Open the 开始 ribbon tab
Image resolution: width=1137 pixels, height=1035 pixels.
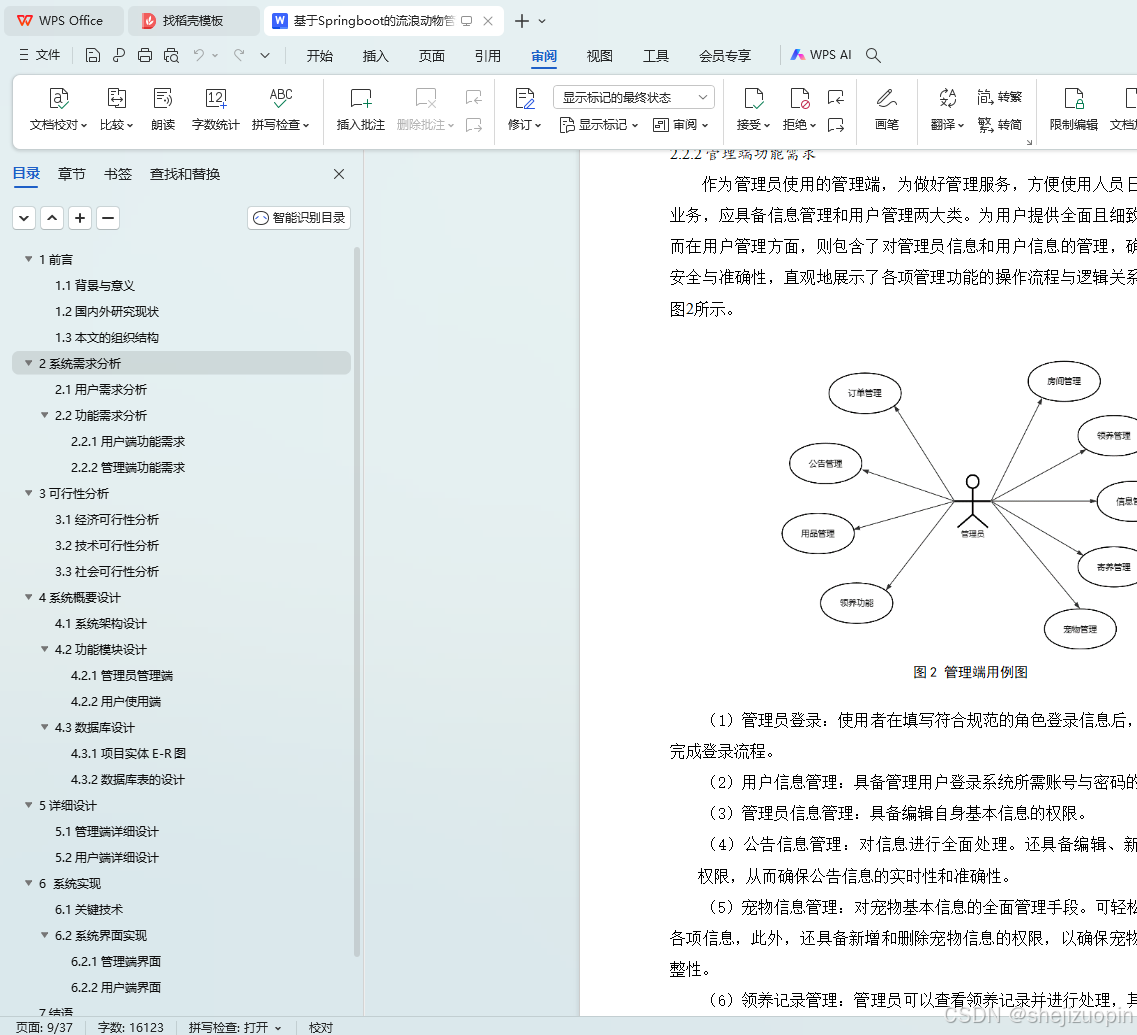point(319,56)
